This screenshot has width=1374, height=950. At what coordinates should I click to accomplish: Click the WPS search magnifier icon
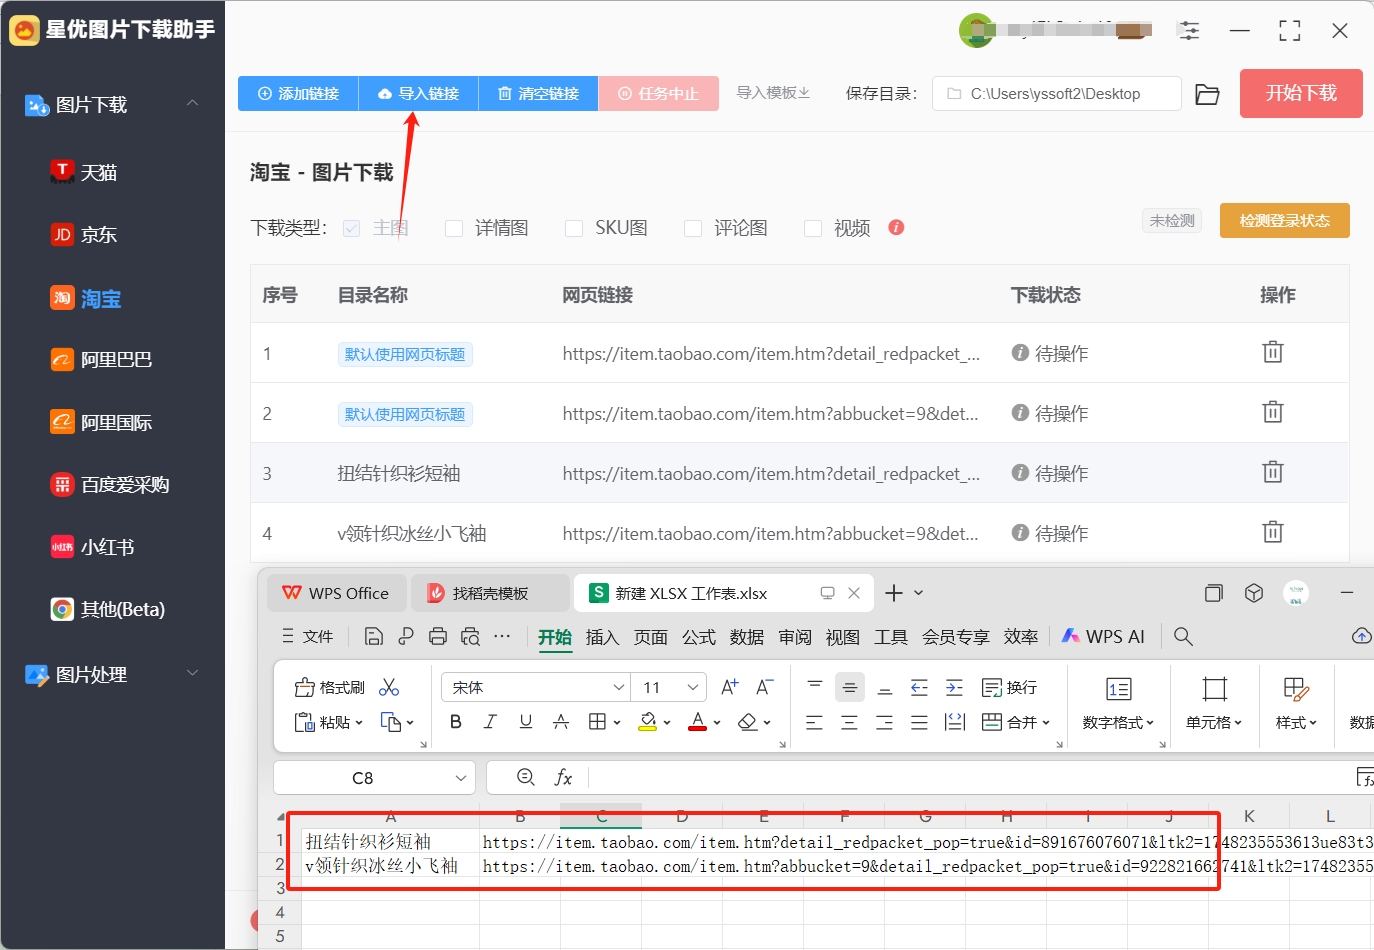click(x=1183, y=636)
